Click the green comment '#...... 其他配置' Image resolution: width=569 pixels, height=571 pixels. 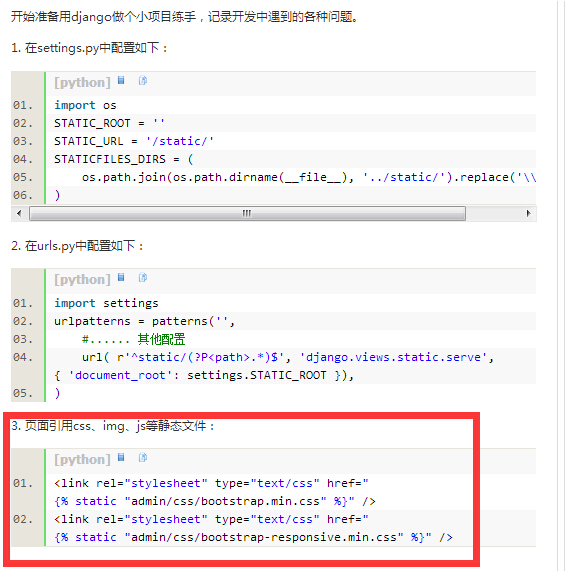pyautogui.click(x=133, y=339)
